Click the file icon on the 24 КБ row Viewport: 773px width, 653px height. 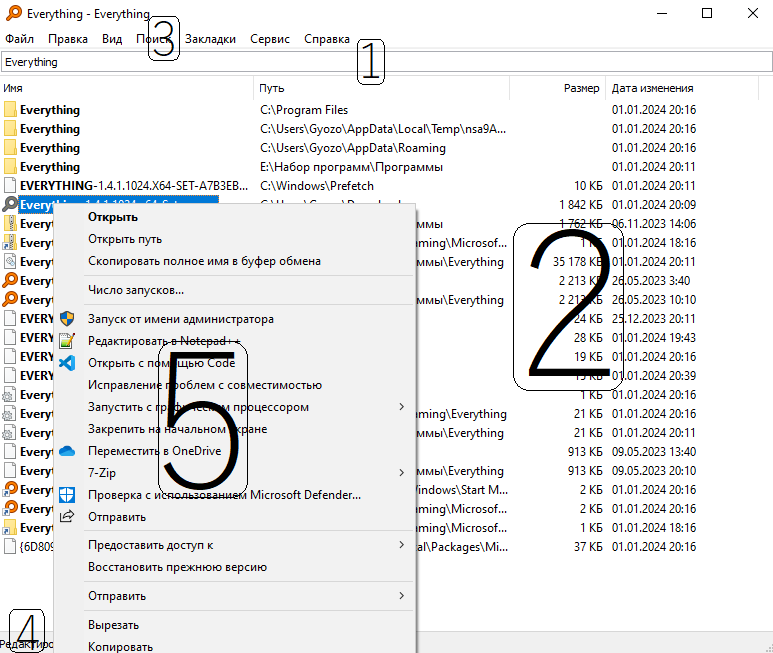(x=10, y=318)
